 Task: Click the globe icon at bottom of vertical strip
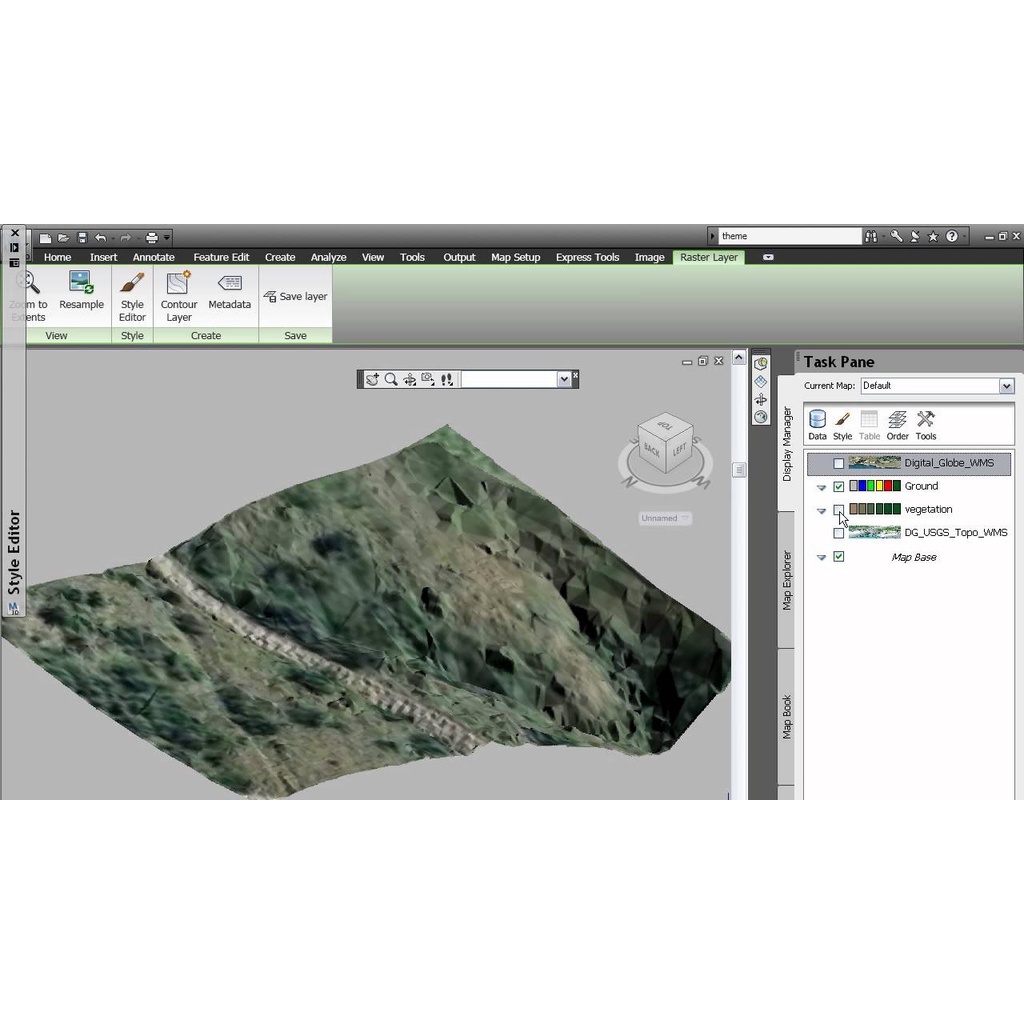(x=761, y=417)
